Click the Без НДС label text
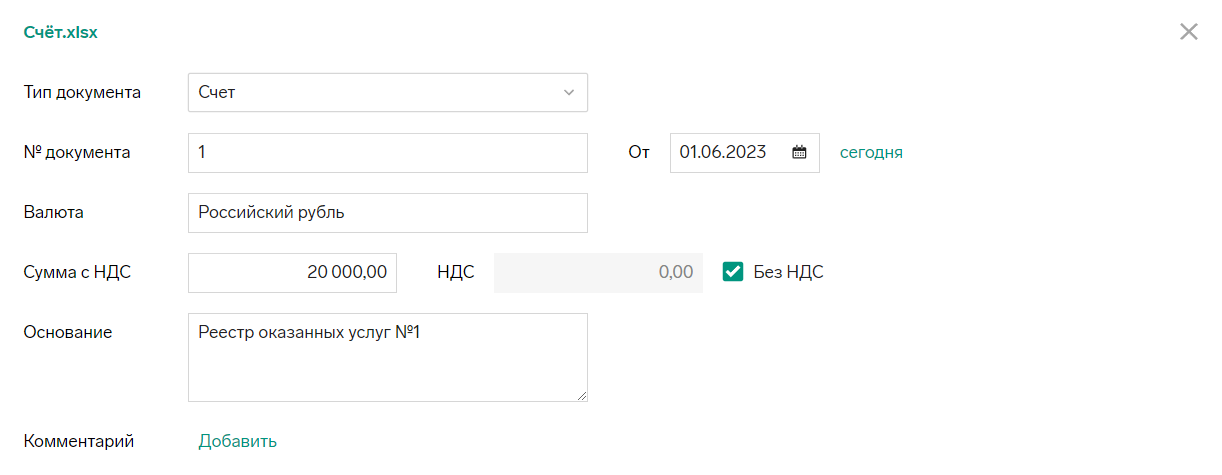Image resolution: width=1222 pixels, height=475 pixels. coord(788,272)
